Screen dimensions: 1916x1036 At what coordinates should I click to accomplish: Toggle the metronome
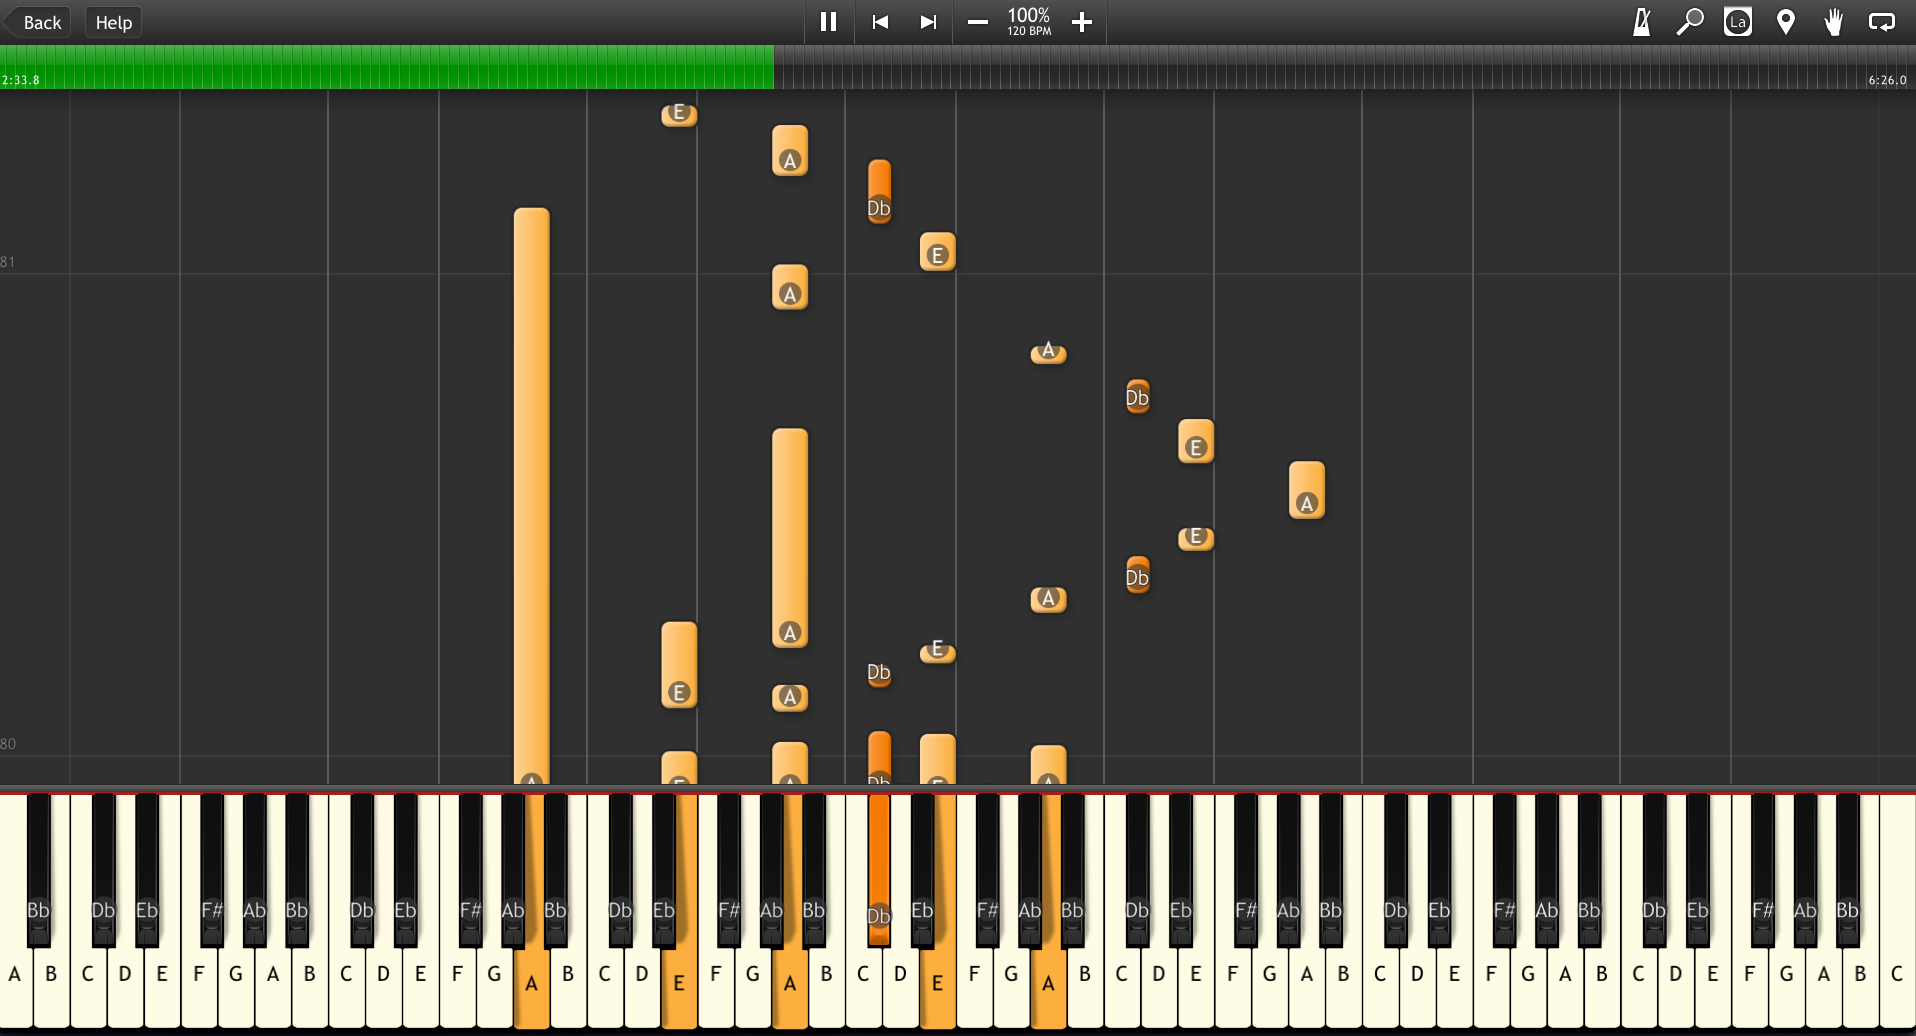(1642, 21)
